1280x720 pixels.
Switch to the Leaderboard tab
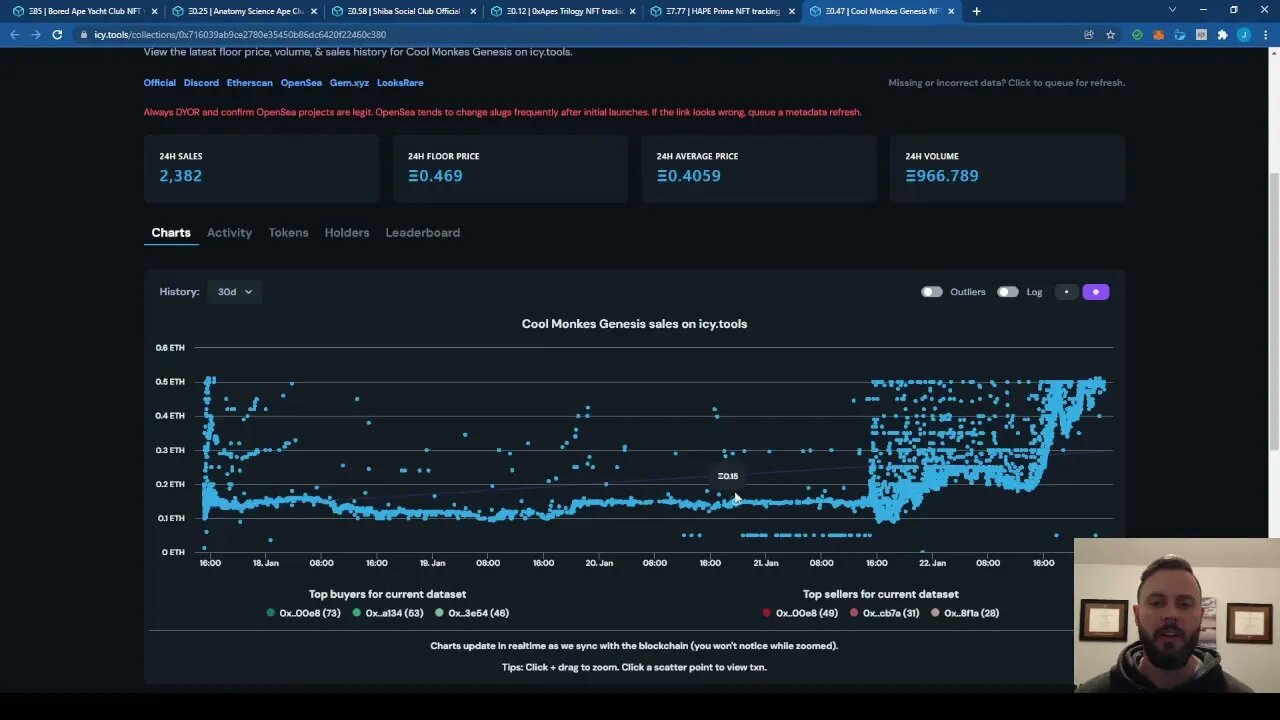[x=423, y=232]
